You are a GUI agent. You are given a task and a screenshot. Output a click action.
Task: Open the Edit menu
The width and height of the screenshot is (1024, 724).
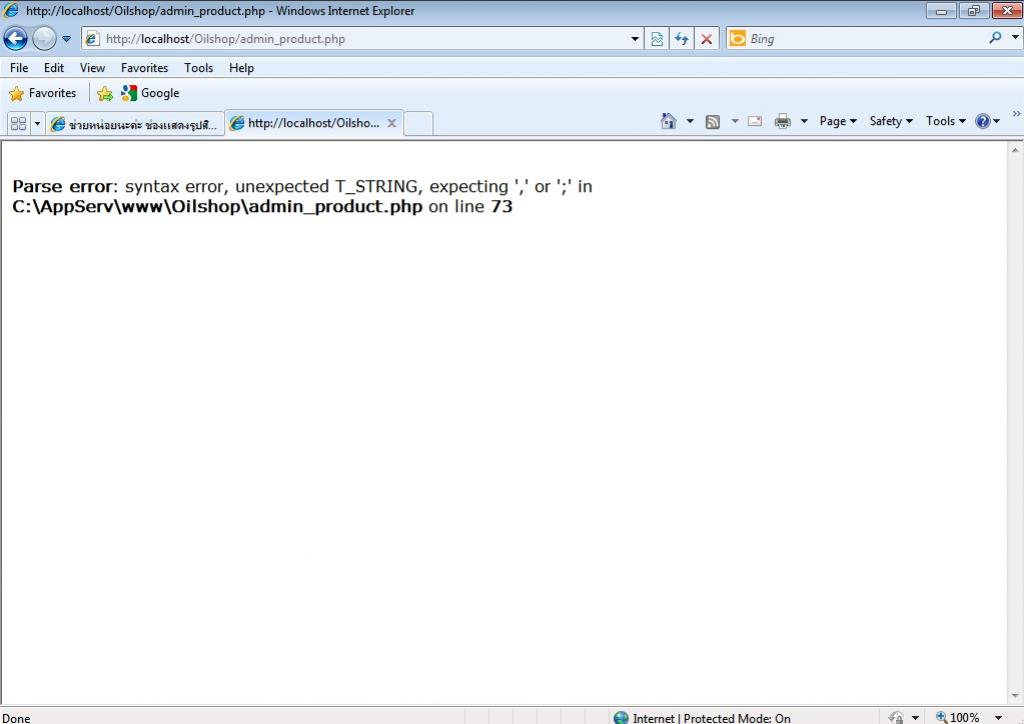click(x=54, y=68)
